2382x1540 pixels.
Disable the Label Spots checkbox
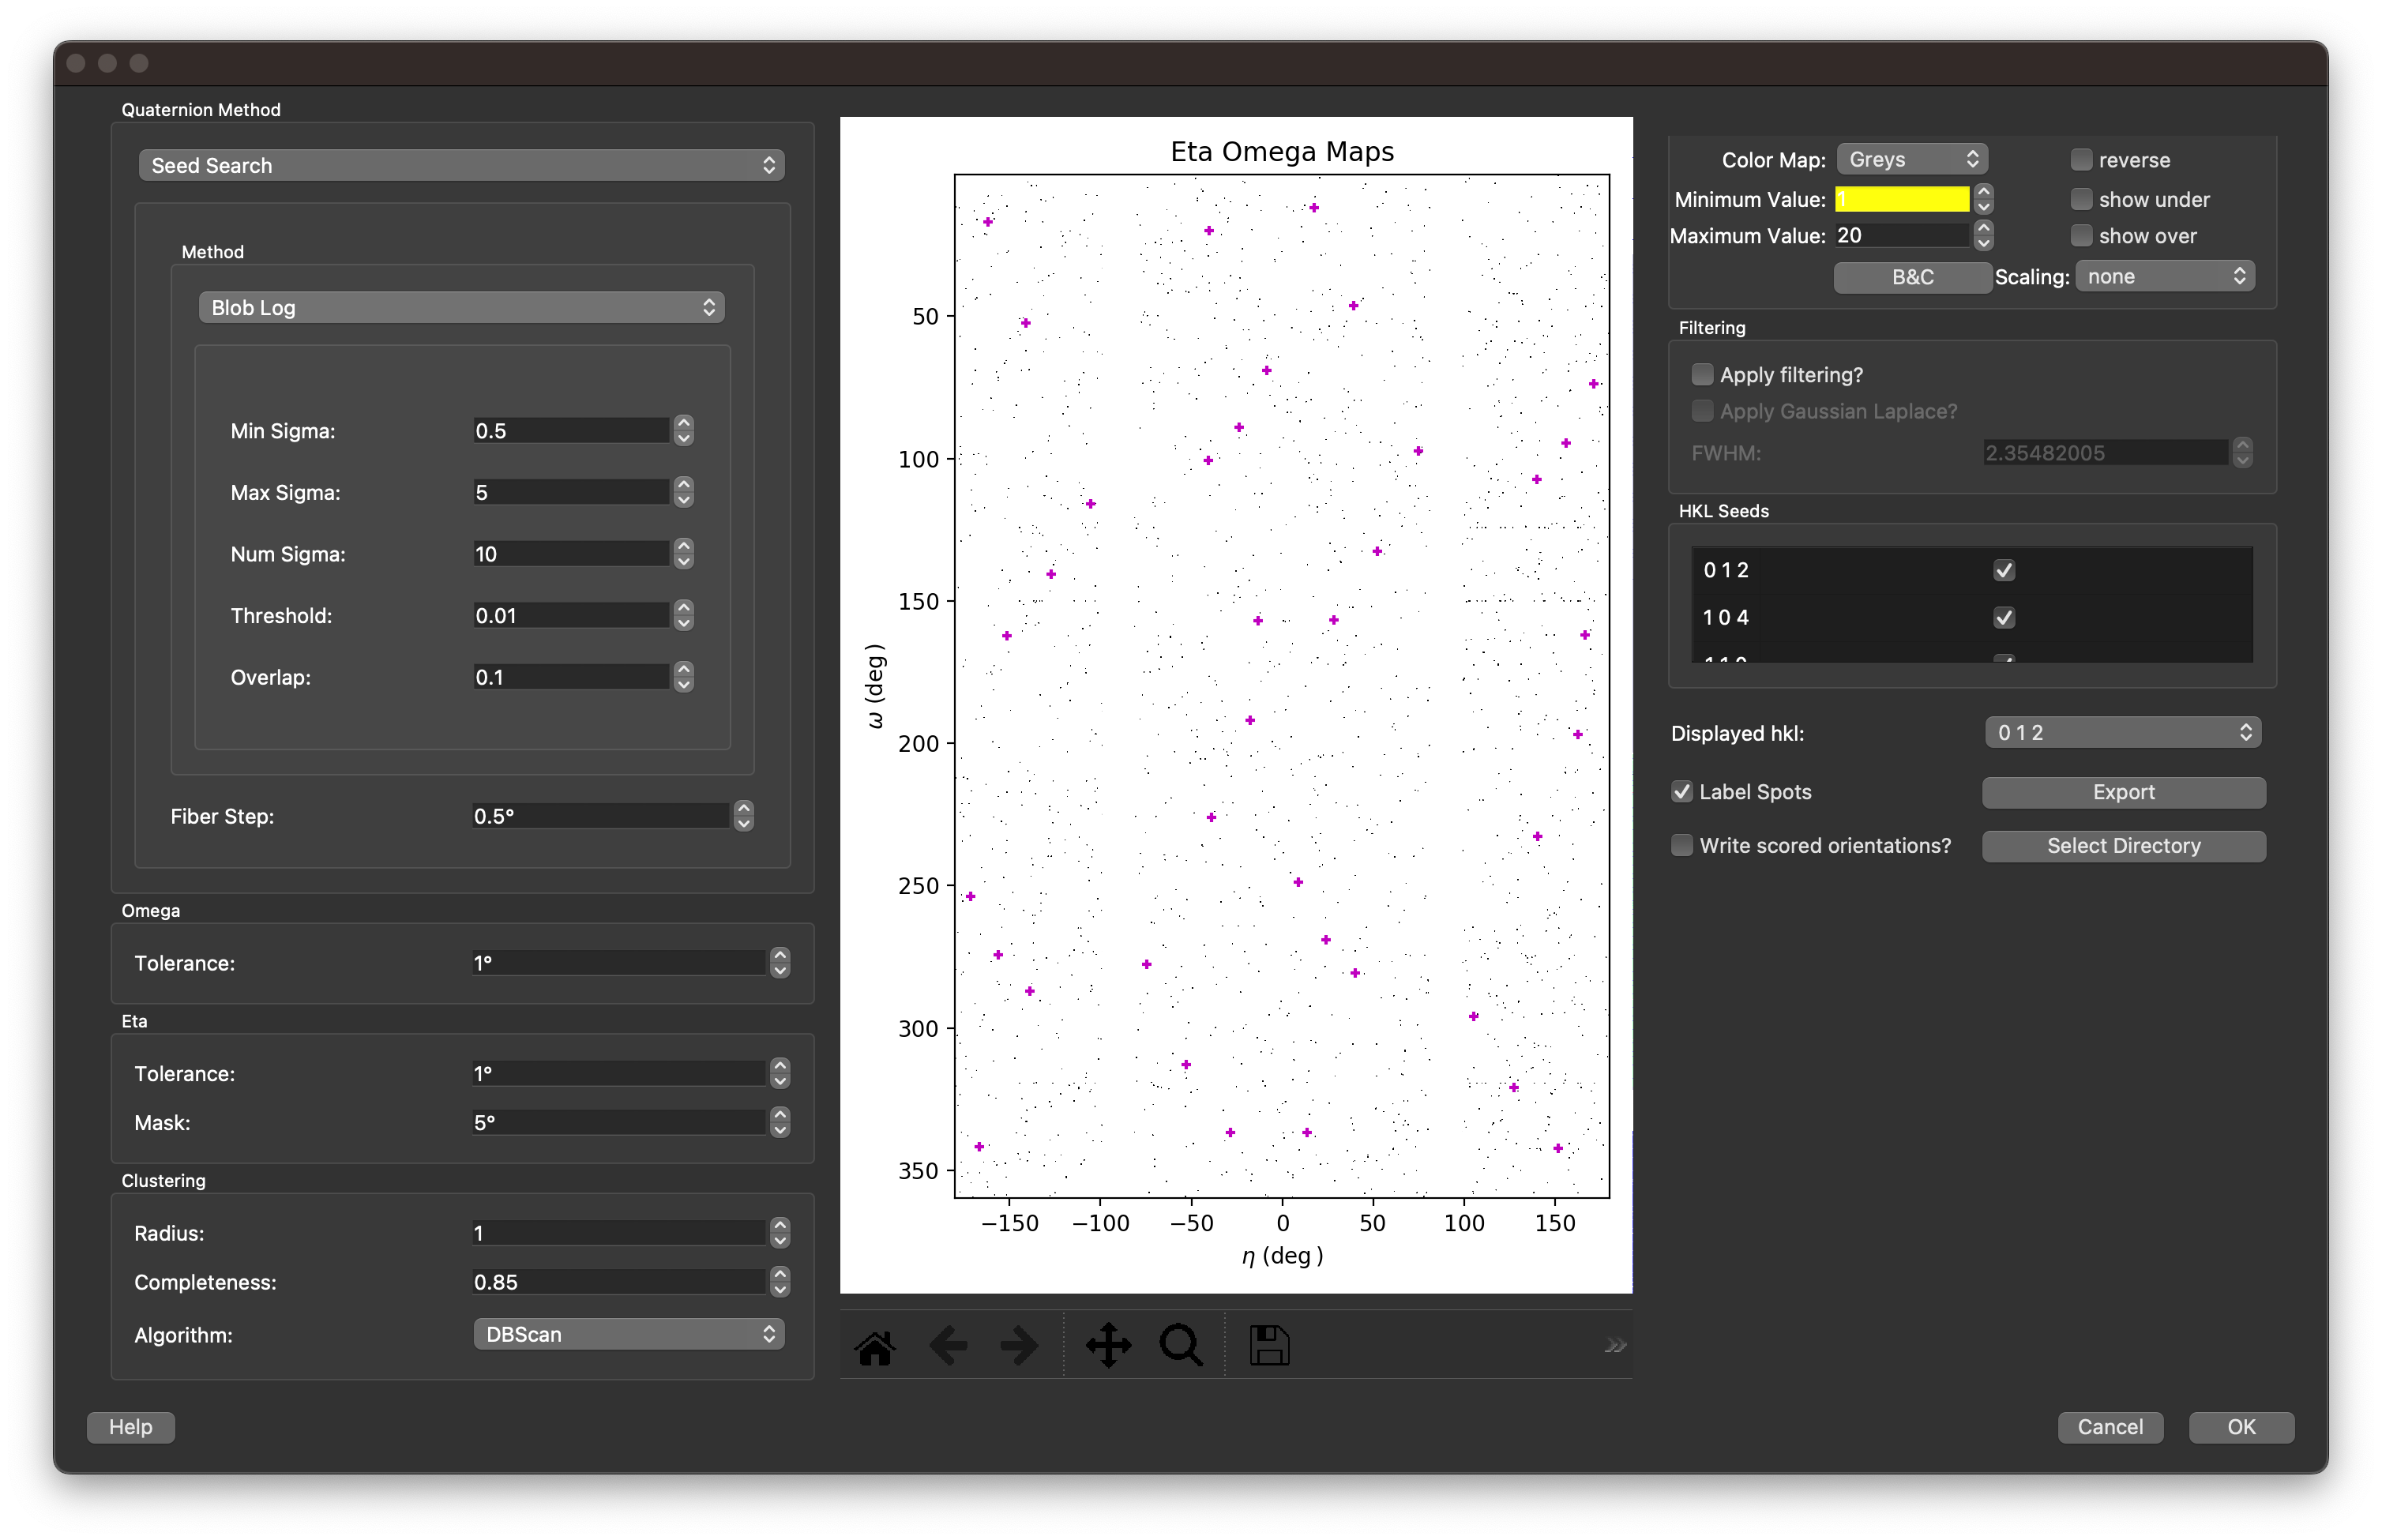tap(1681, 792)
